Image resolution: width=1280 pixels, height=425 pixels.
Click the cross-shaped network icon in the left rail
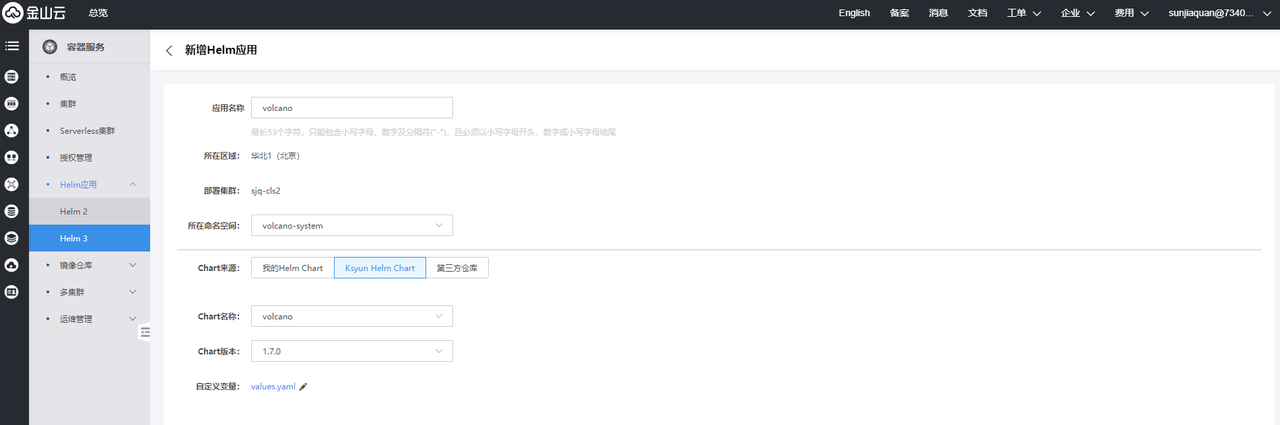click(x=12, y=184)
